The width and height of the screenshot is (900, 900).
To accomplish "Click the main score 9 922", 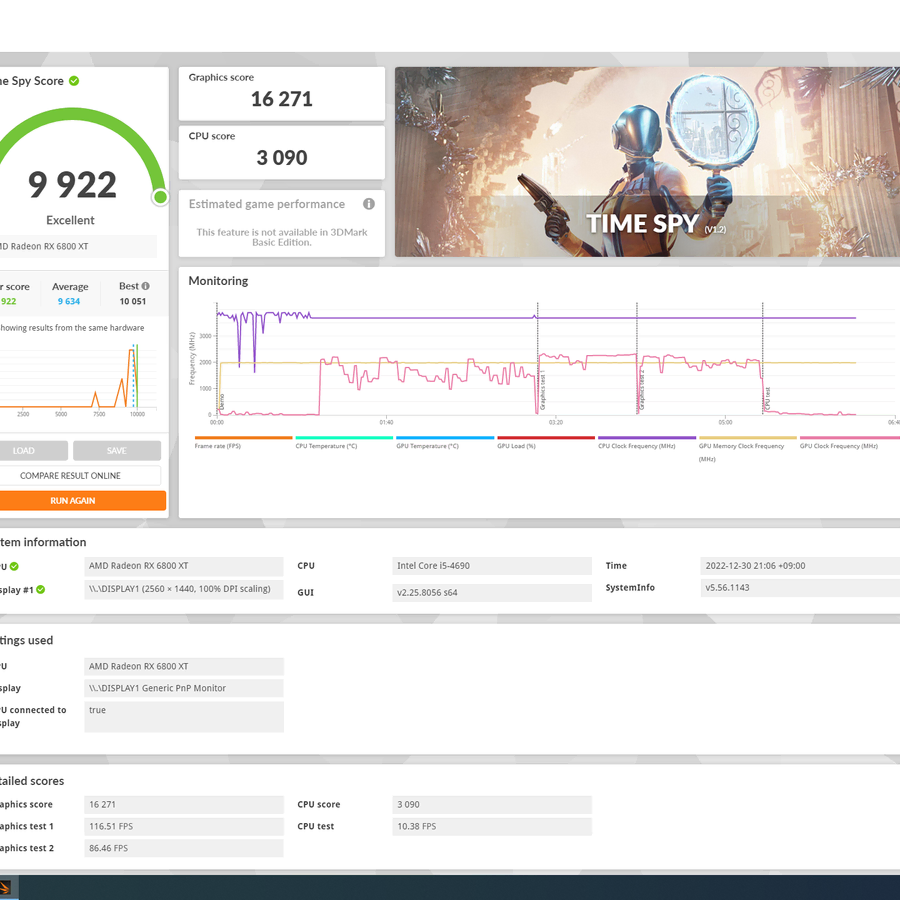I will pyautogui.click(x=72, y=185).
